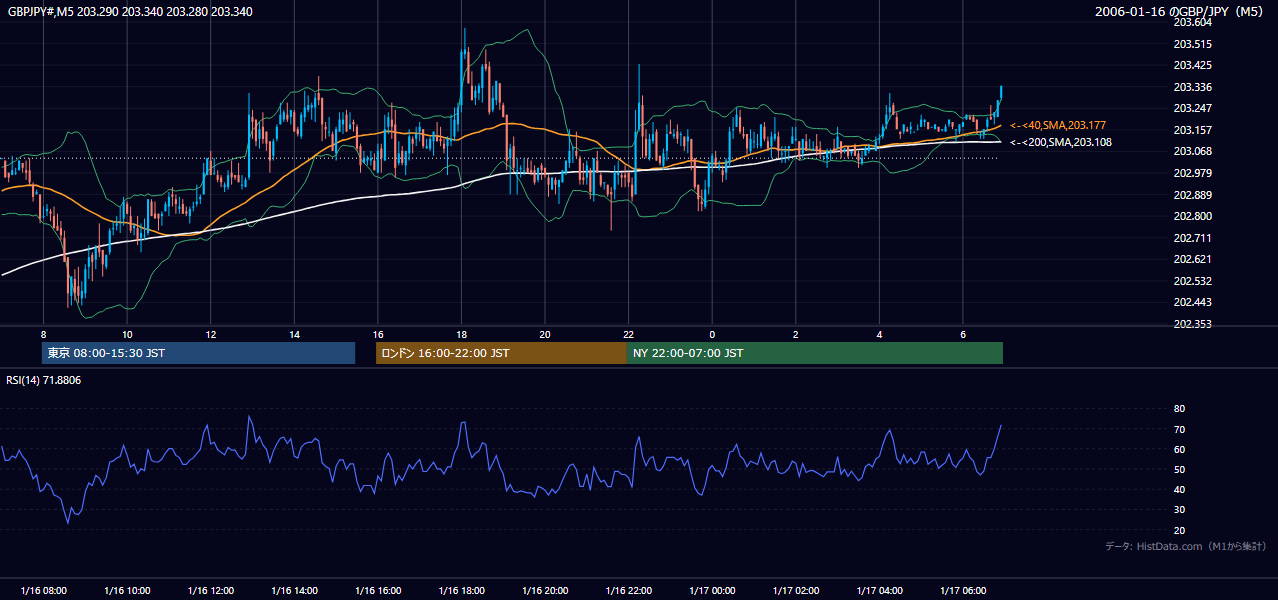Click the 1/16 08:00 time axis label

click(x=43, y=591)
